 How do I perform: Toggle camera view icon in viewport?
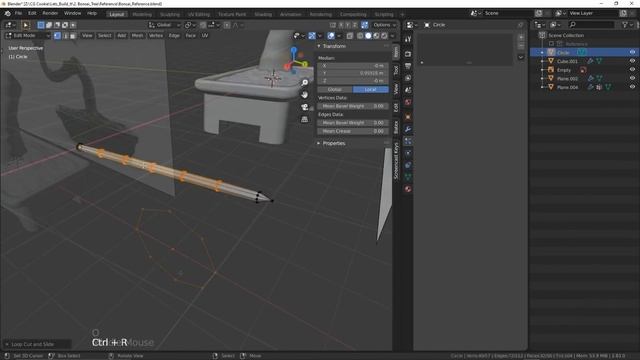304,107
